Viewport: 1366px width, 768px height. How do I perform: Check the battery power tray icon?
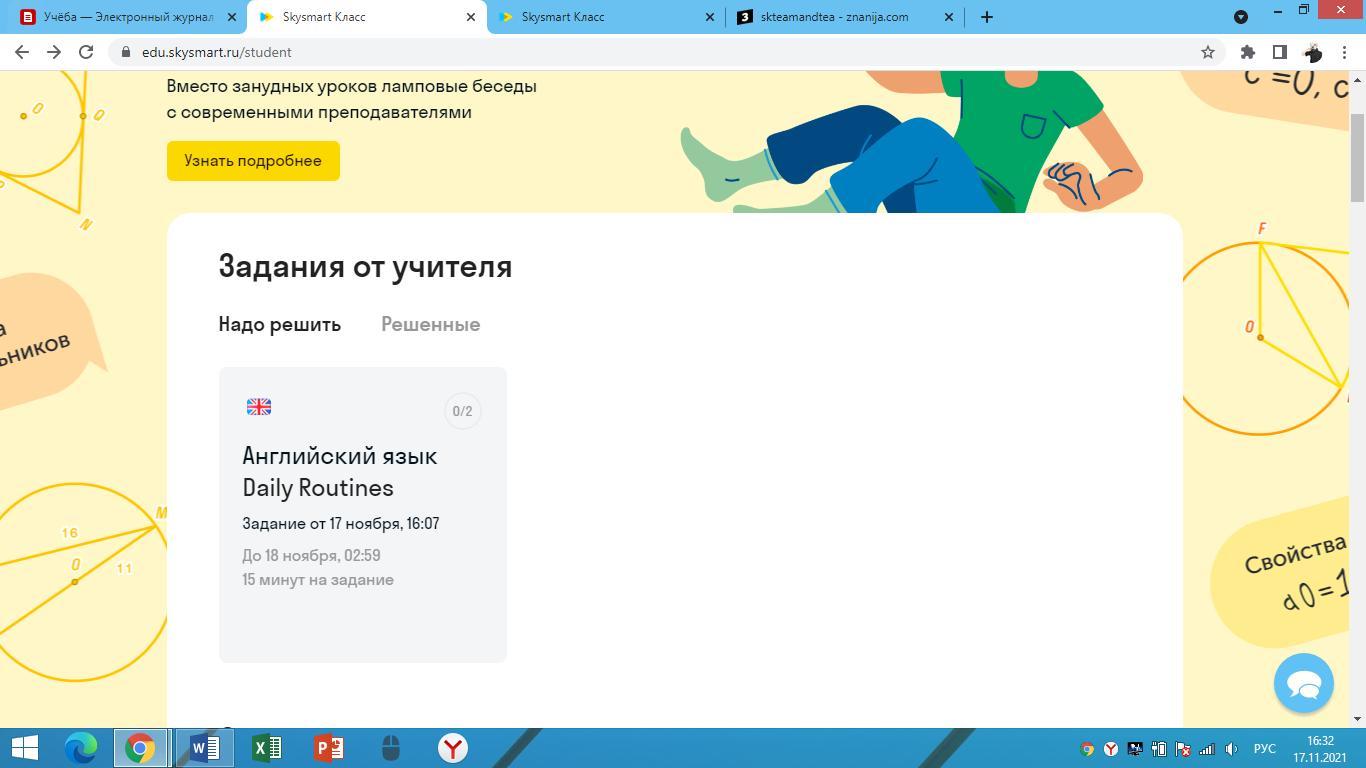(x=1159, y=749)
